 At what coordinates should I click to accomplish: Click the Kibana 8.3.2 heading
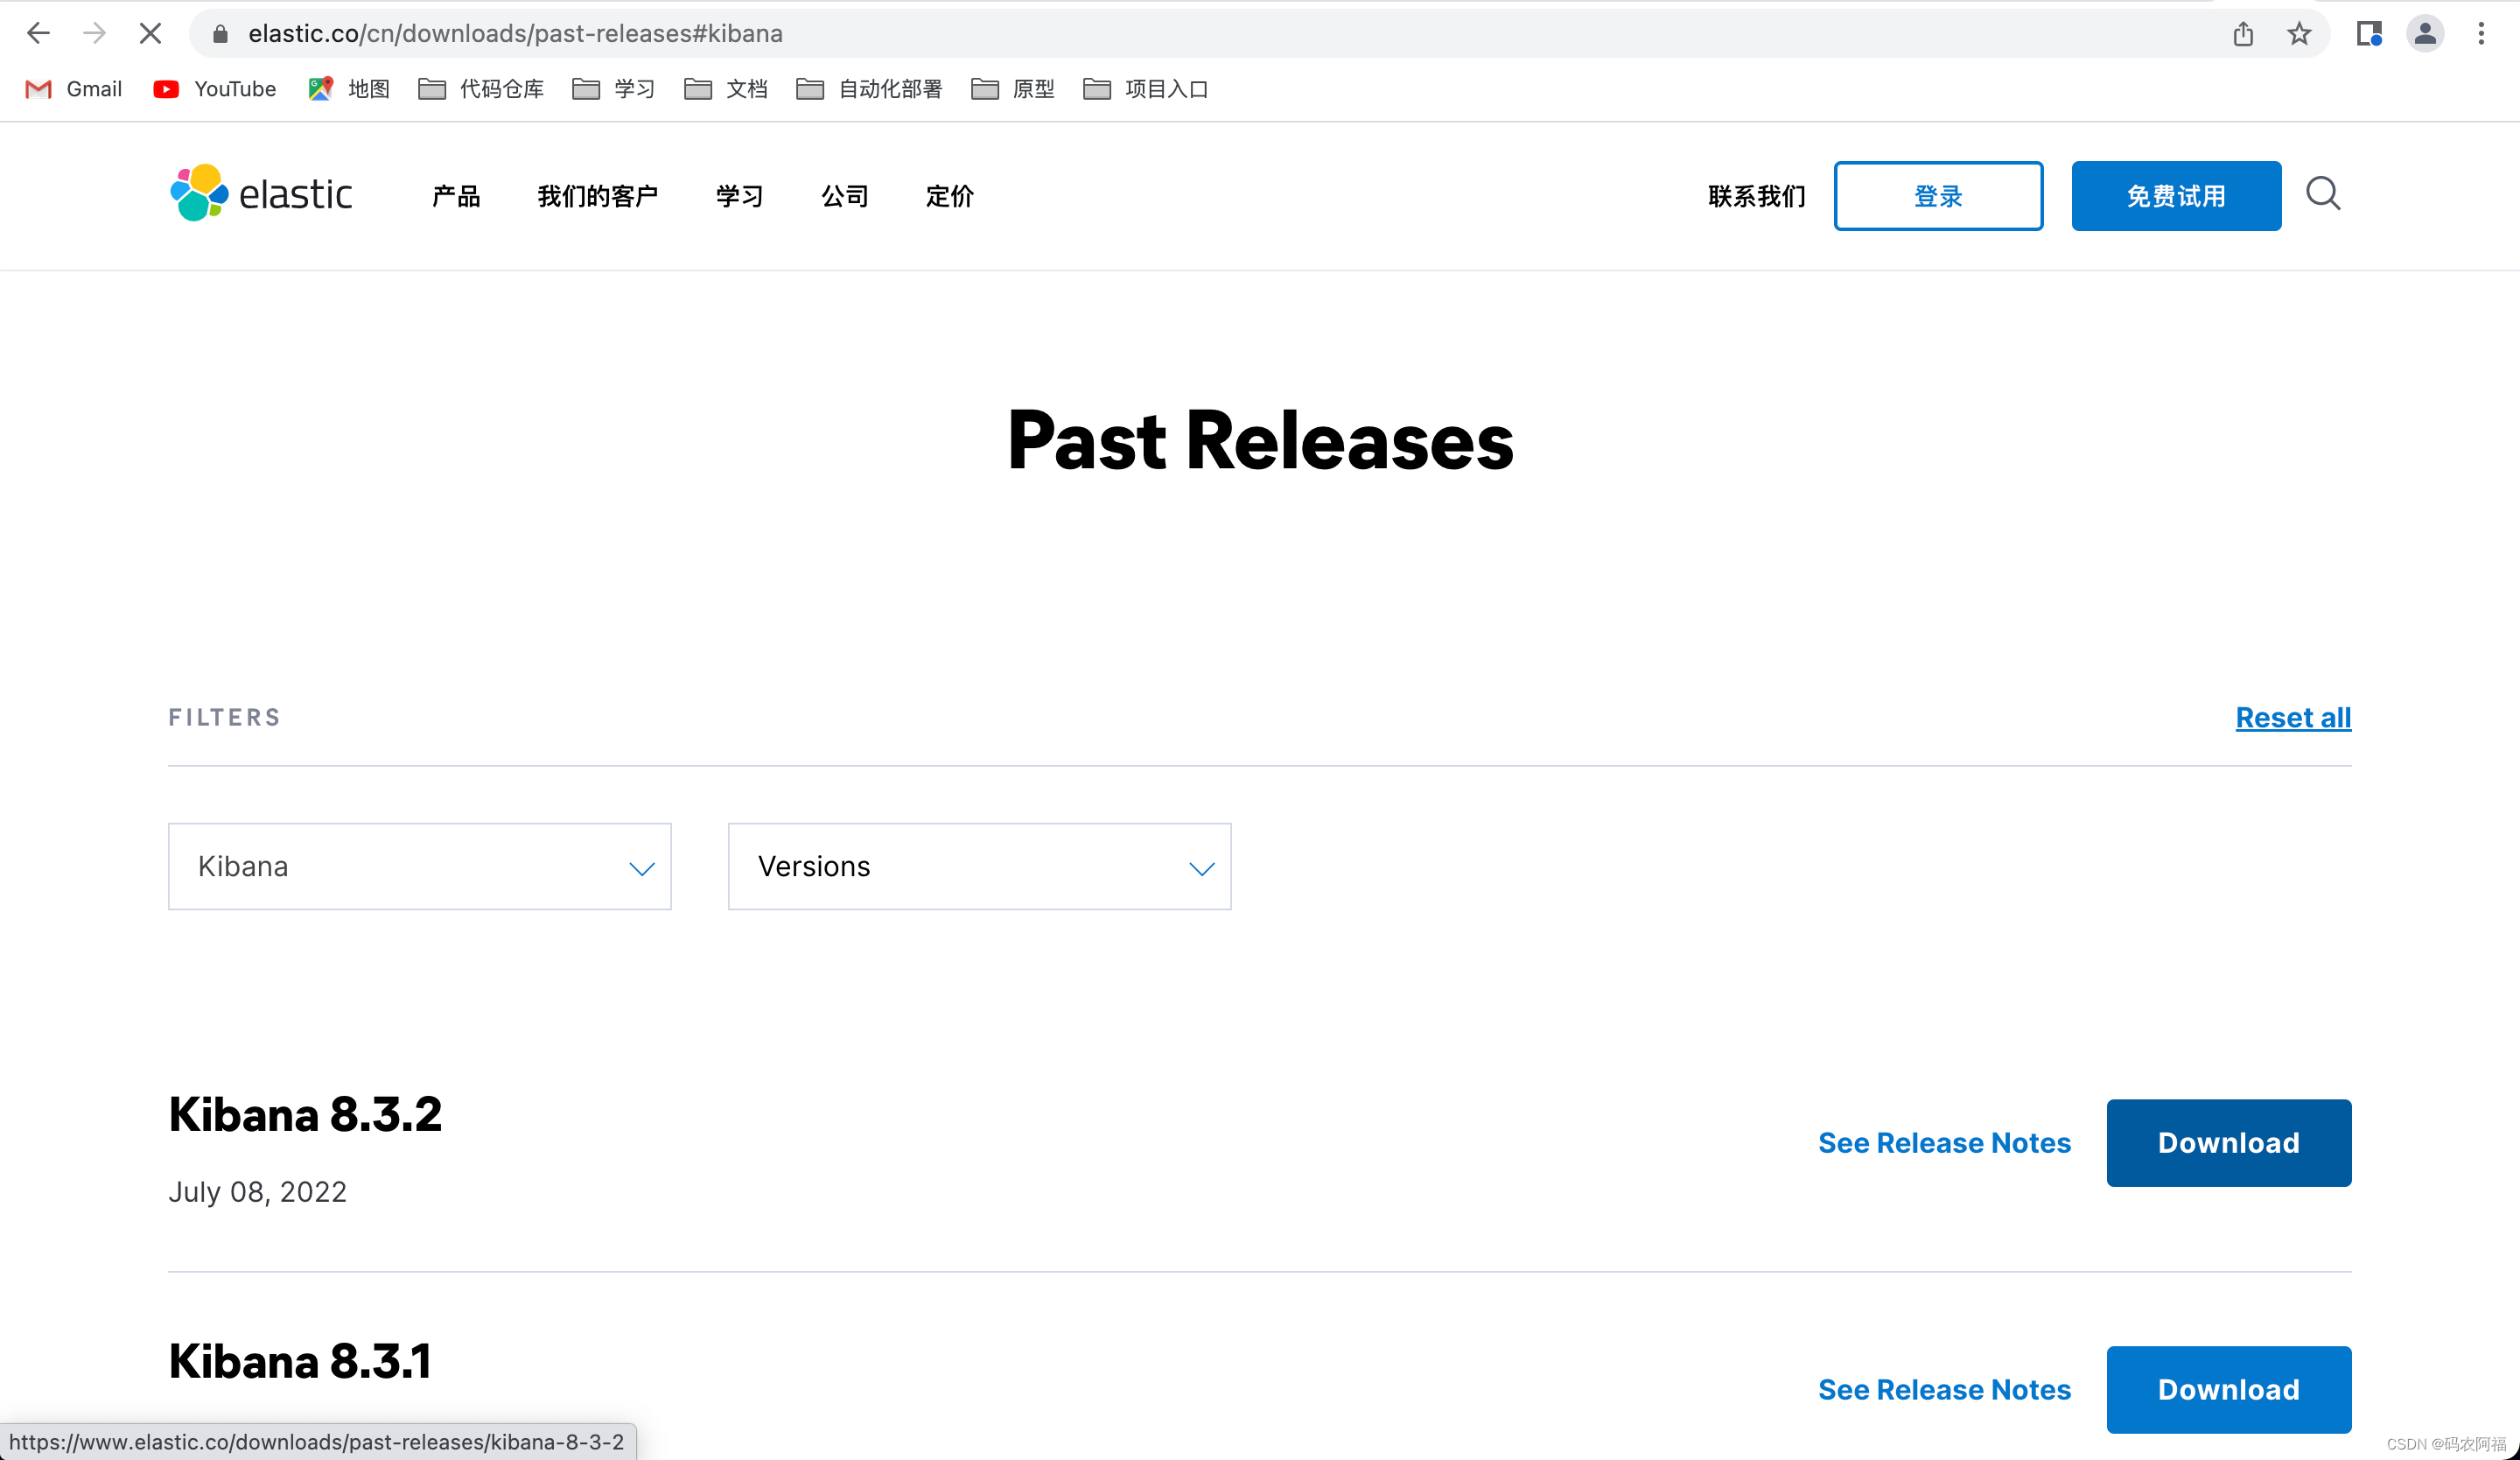click(305, 1114)
